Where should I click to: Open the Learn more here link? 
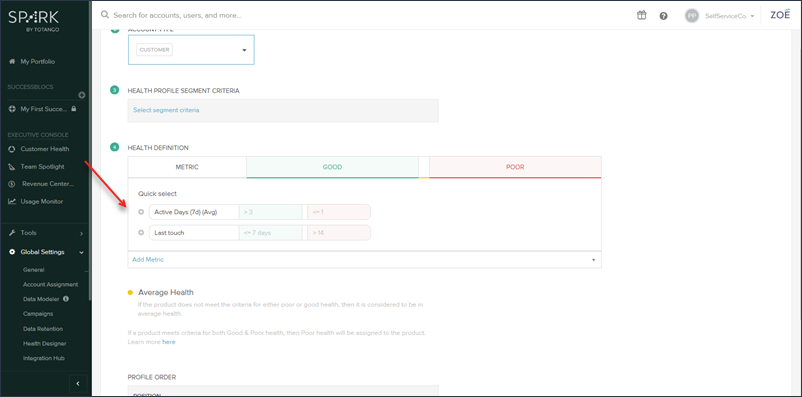169,342
